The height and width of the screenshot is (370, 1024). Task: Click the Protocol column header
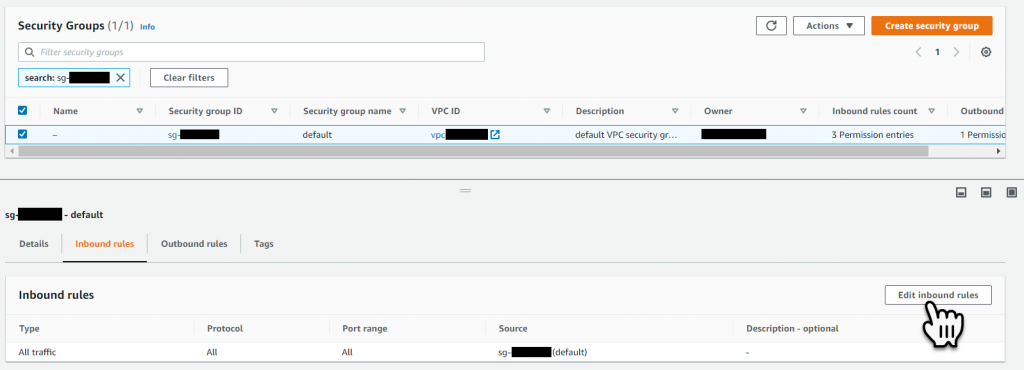coord(225,328)
